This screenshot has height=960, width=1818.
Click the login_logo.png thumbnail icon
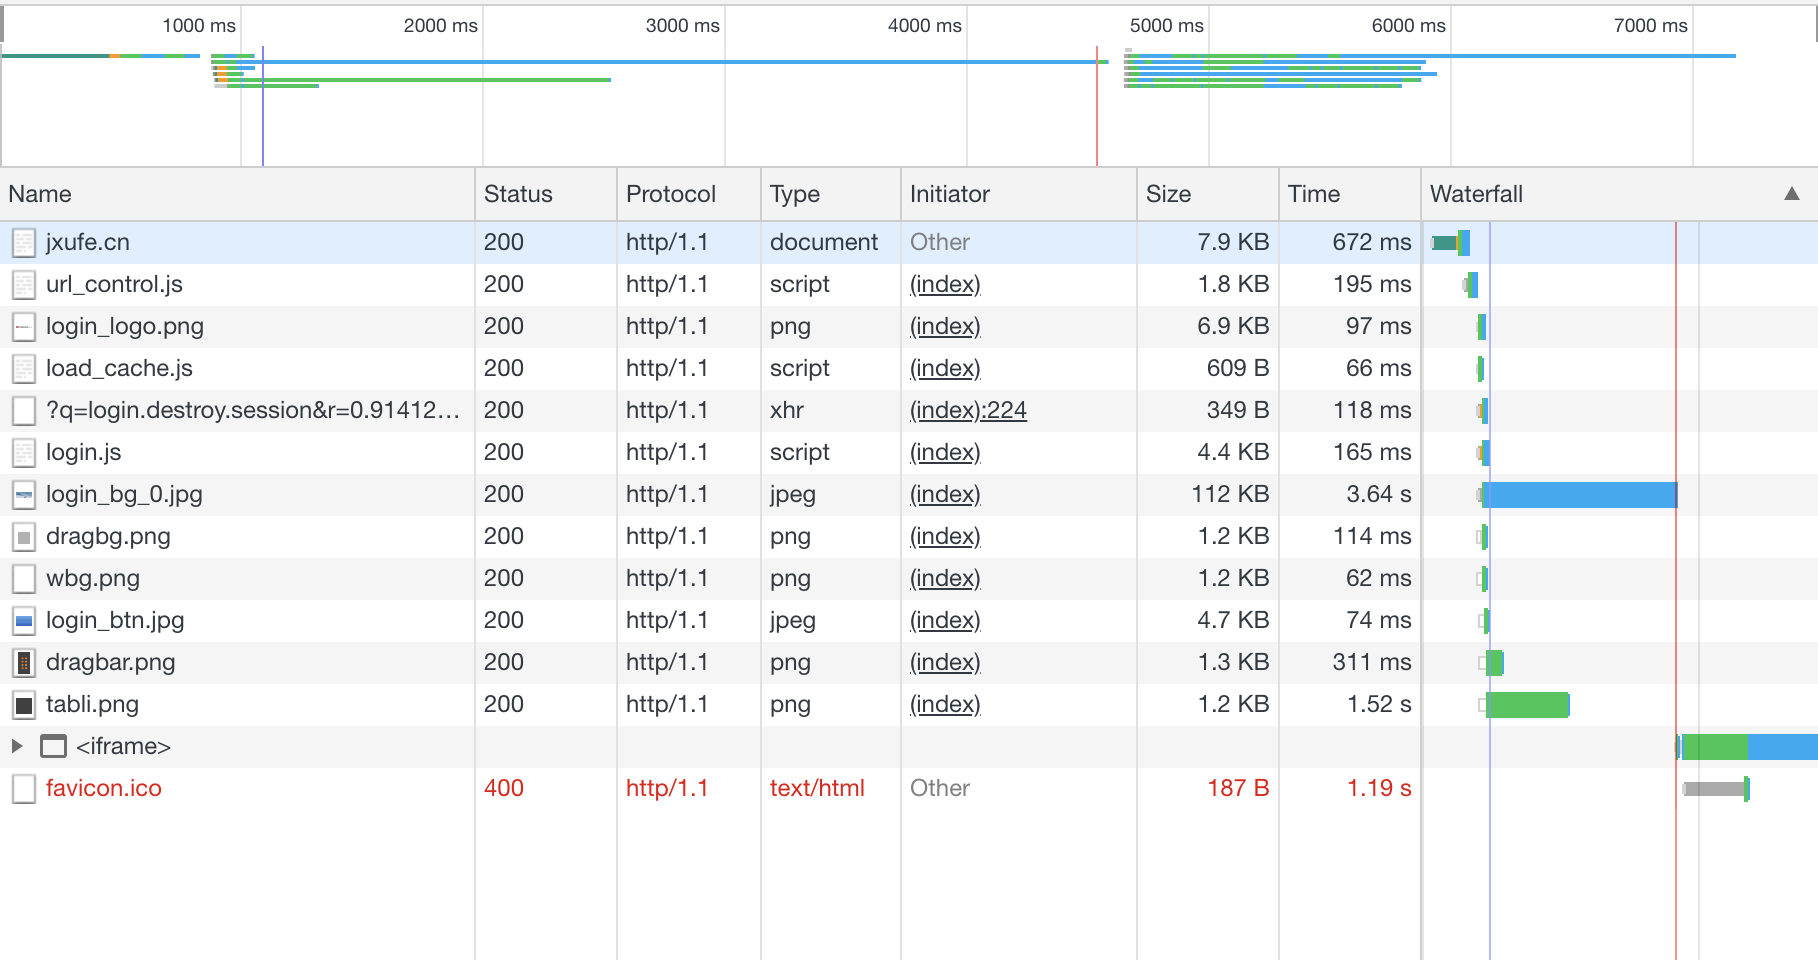24,327
